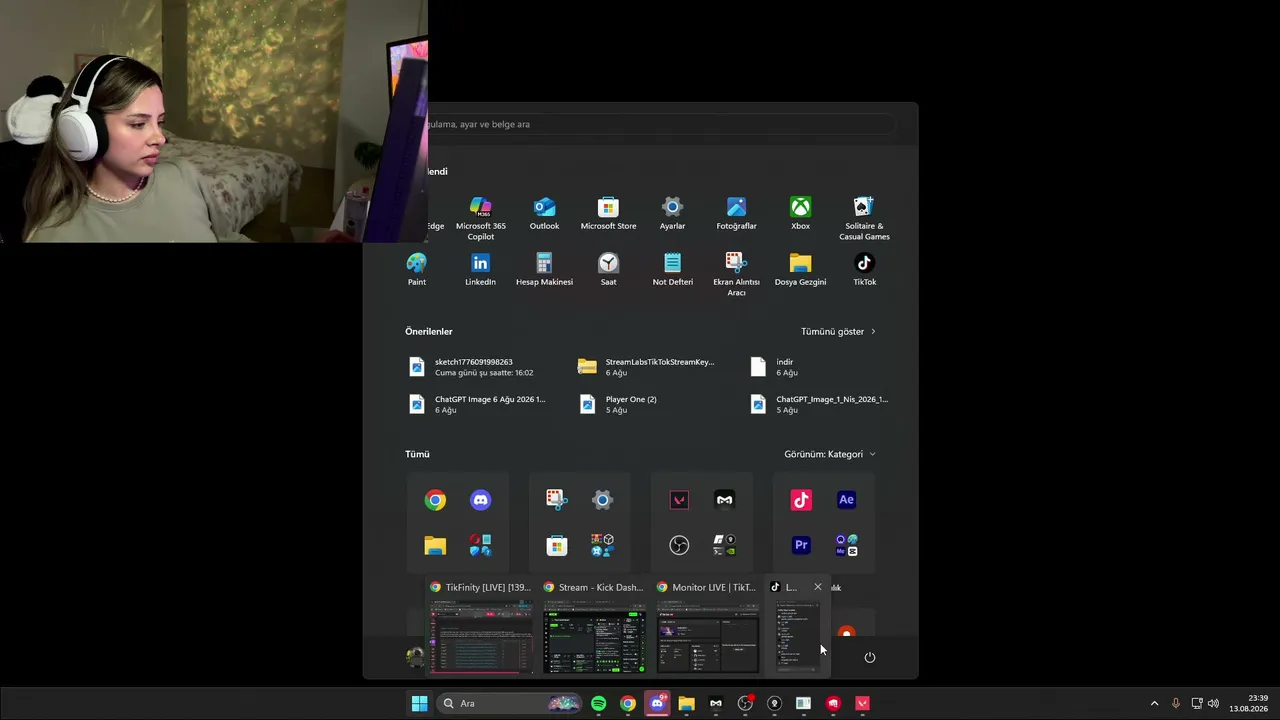This screenshot has height=720, width=1280.
Task: Open the Monitor LIVE | TikTok preview
Action: [x=707, y=627]
